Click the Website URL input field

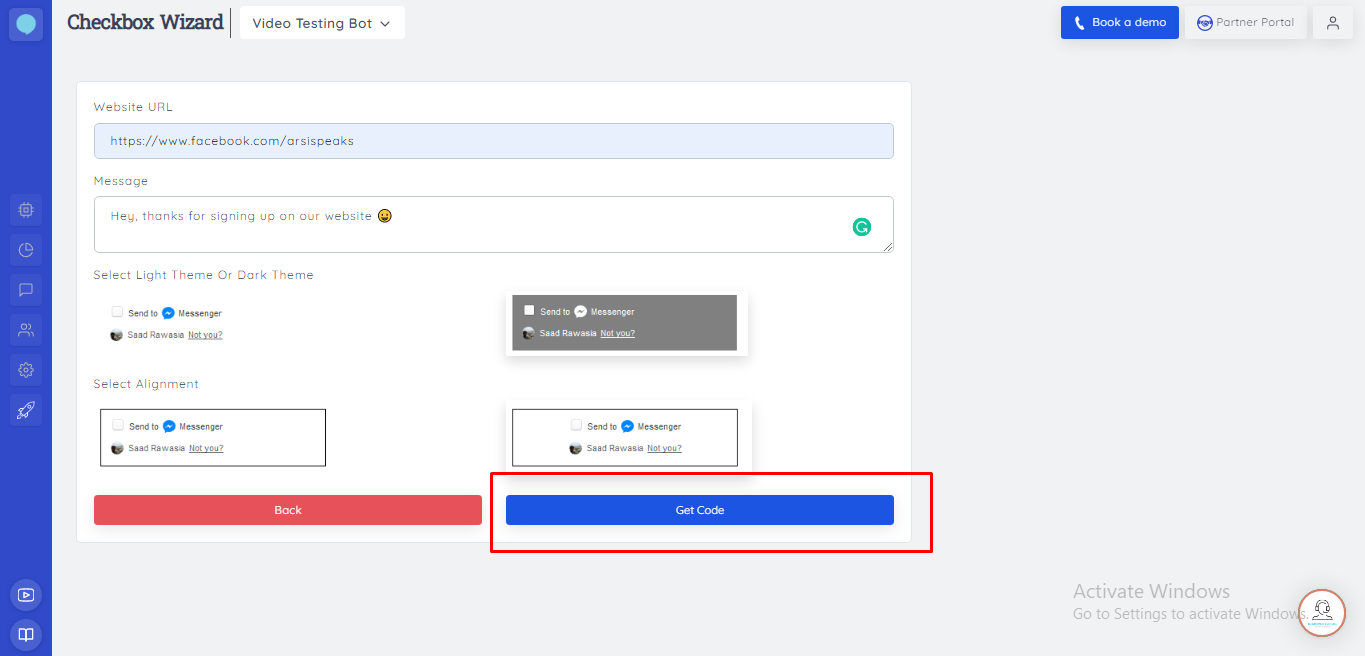494,141
